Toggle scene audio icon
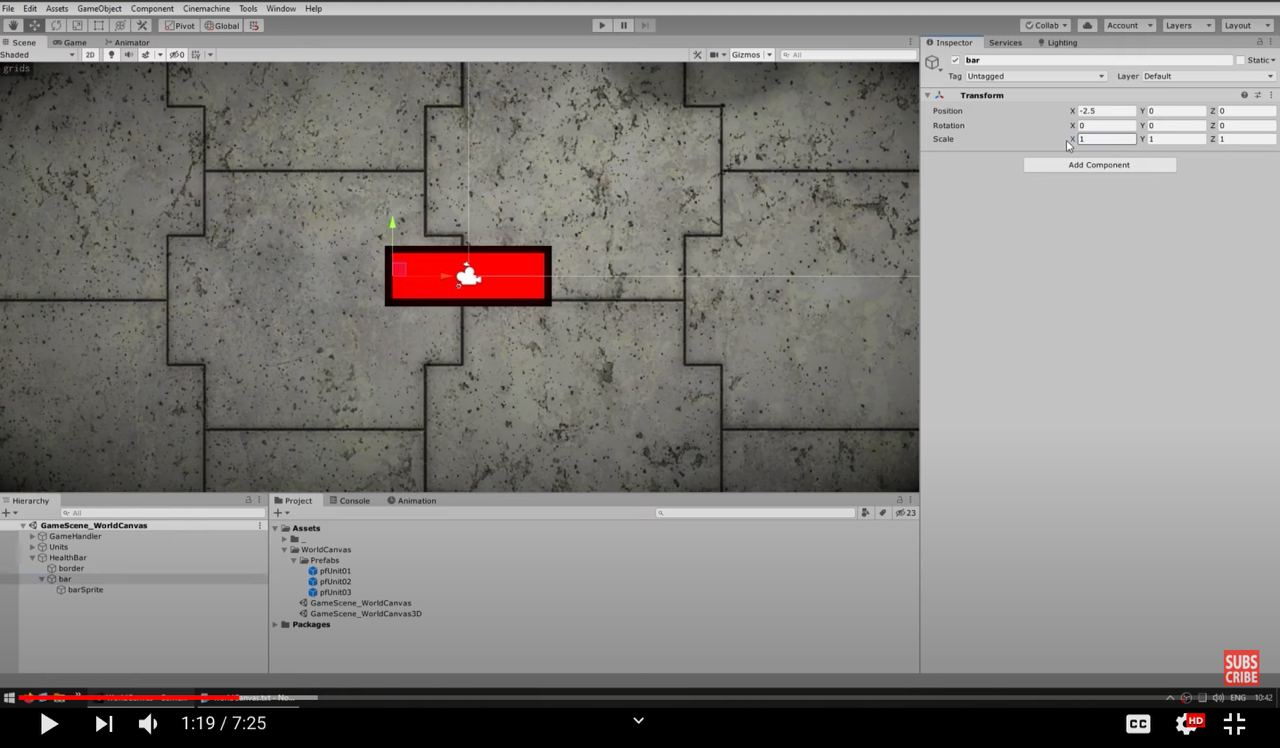Screen dimensions: 1280x748 128,55
